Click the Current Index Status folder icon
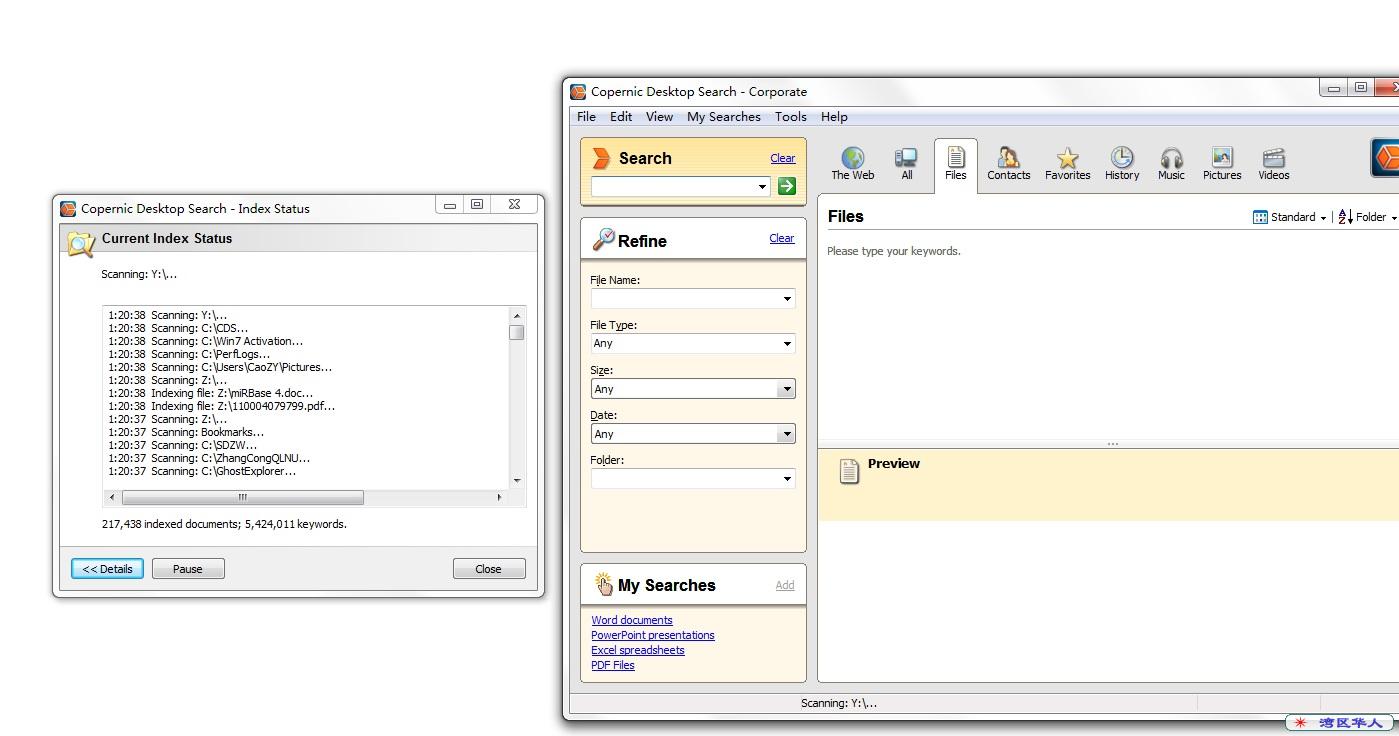 click(x=80, y=242)
